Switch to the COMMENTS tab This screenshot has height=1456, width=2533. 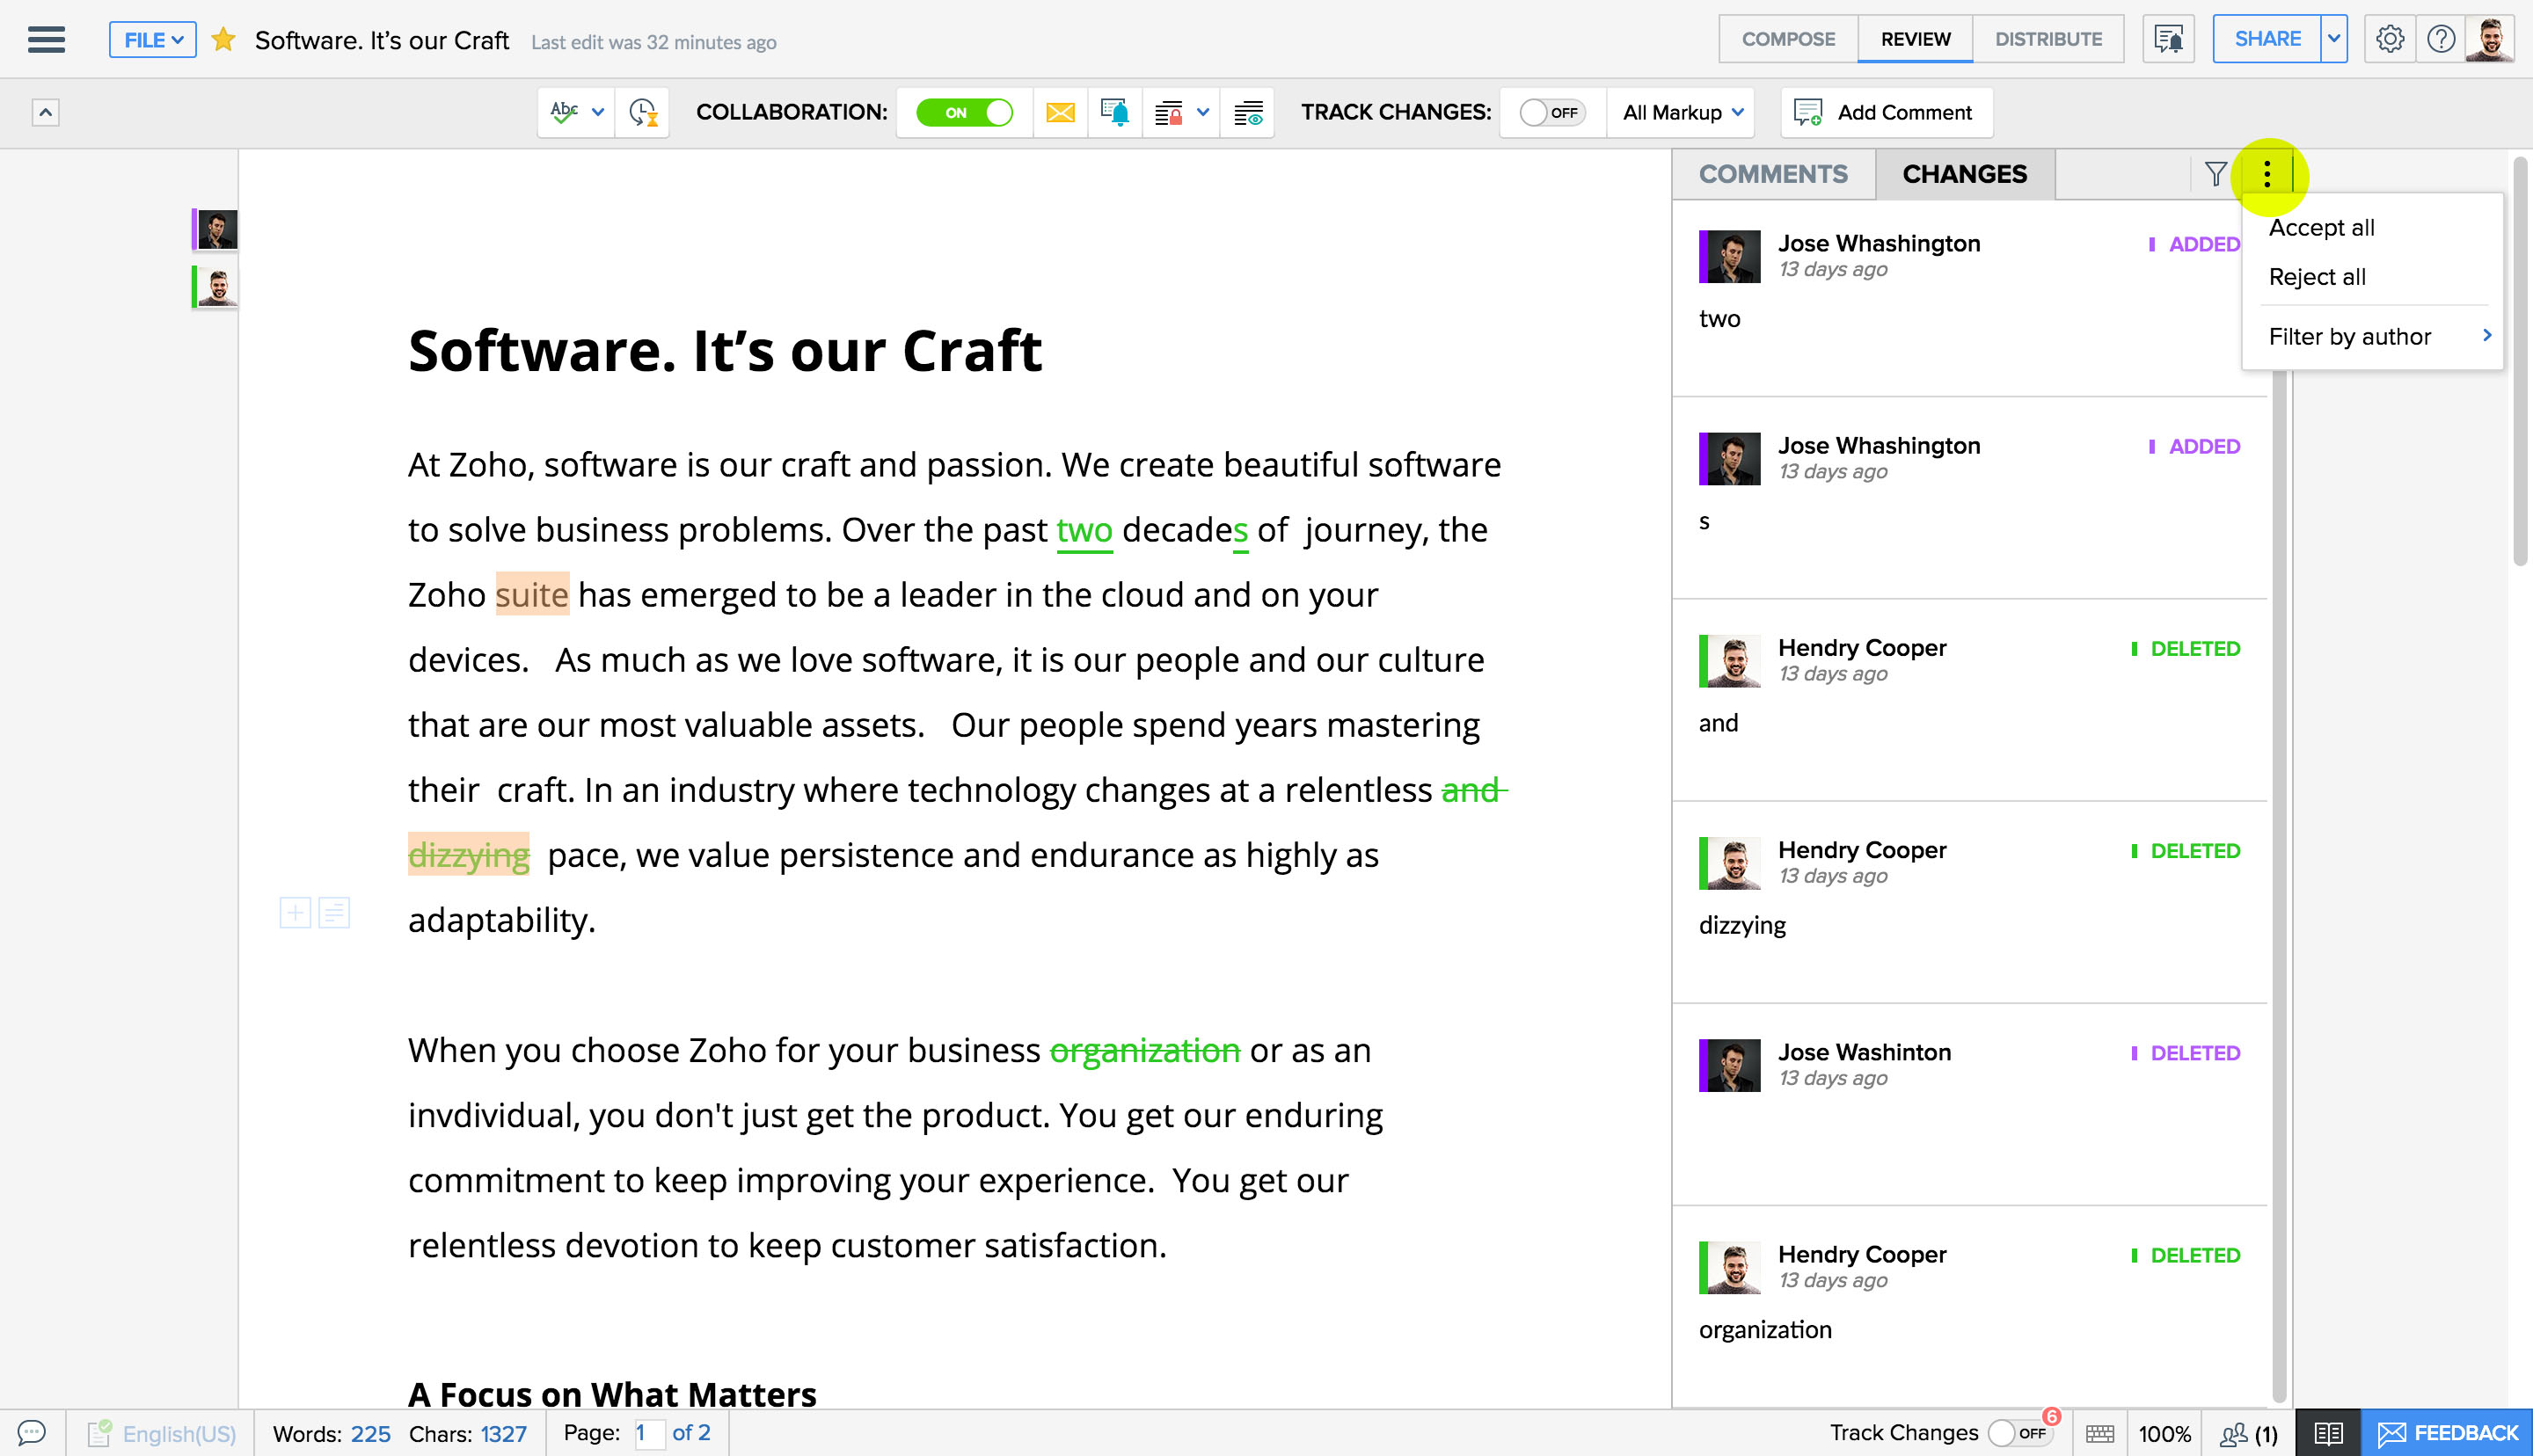[1773, 174]
